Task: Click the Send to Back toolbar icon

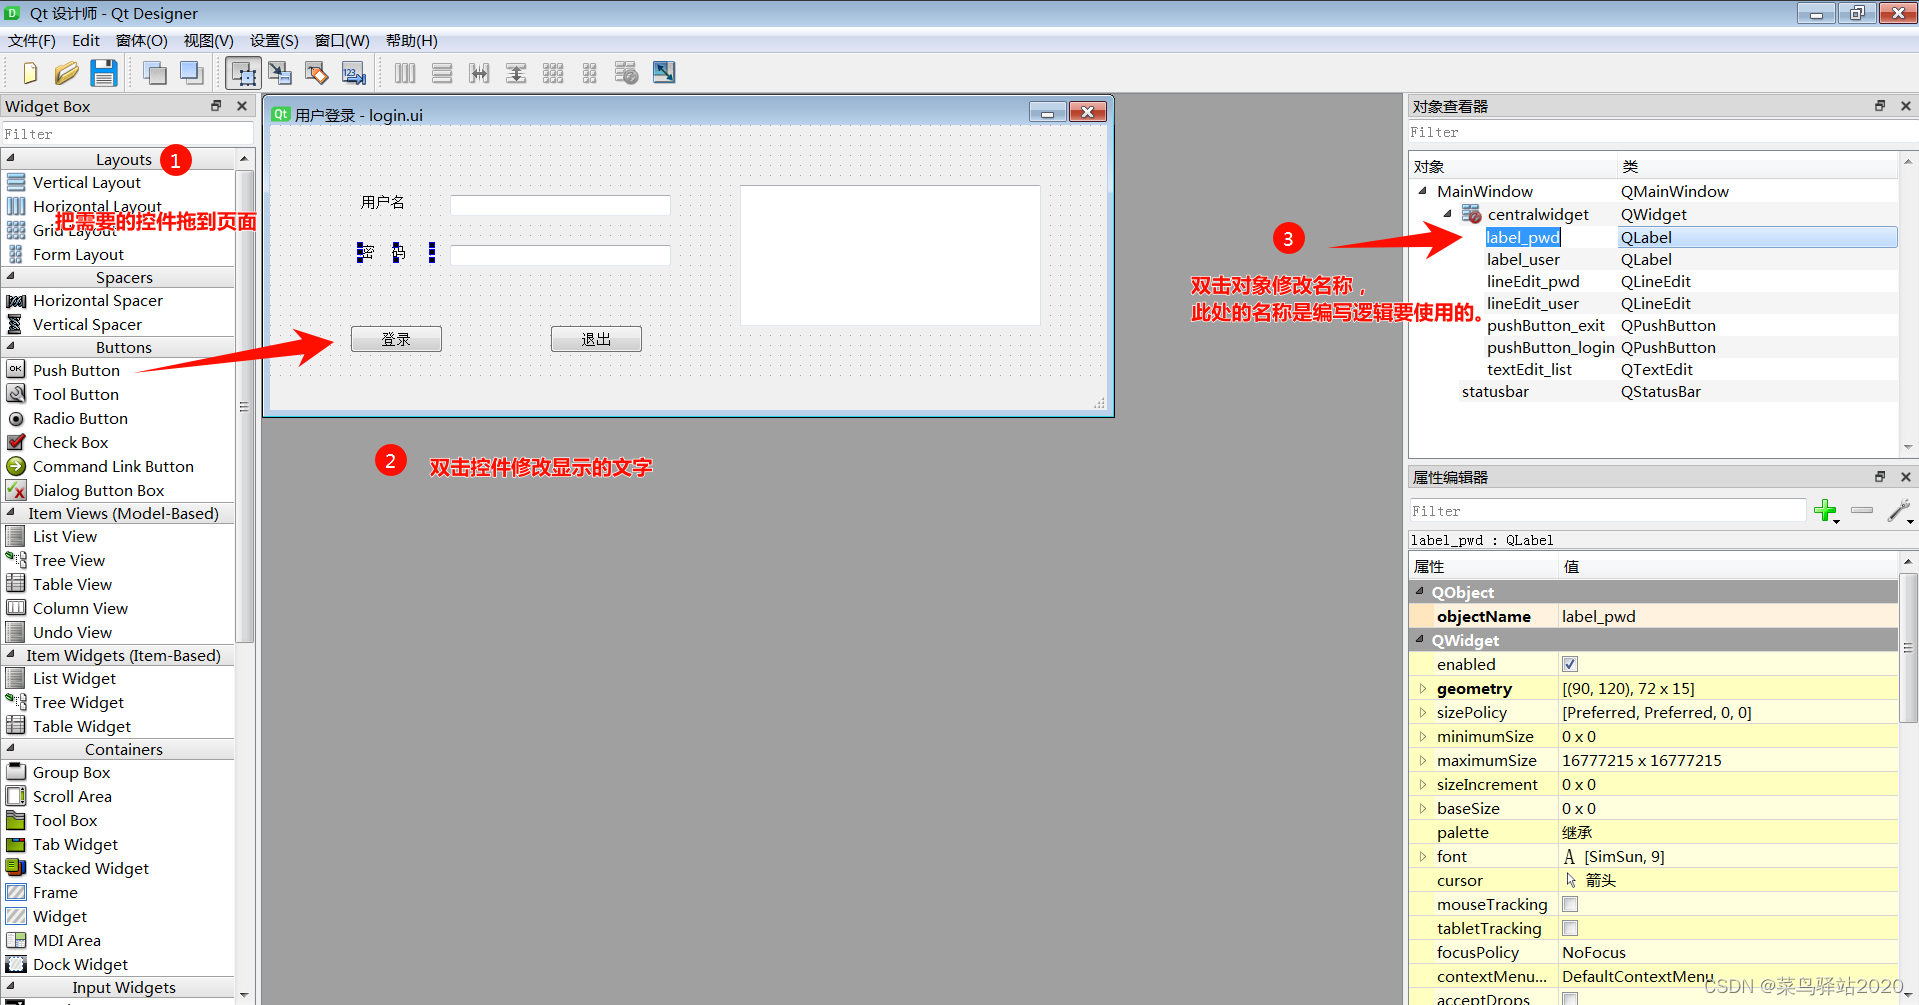Action: (x=155, y=73)
